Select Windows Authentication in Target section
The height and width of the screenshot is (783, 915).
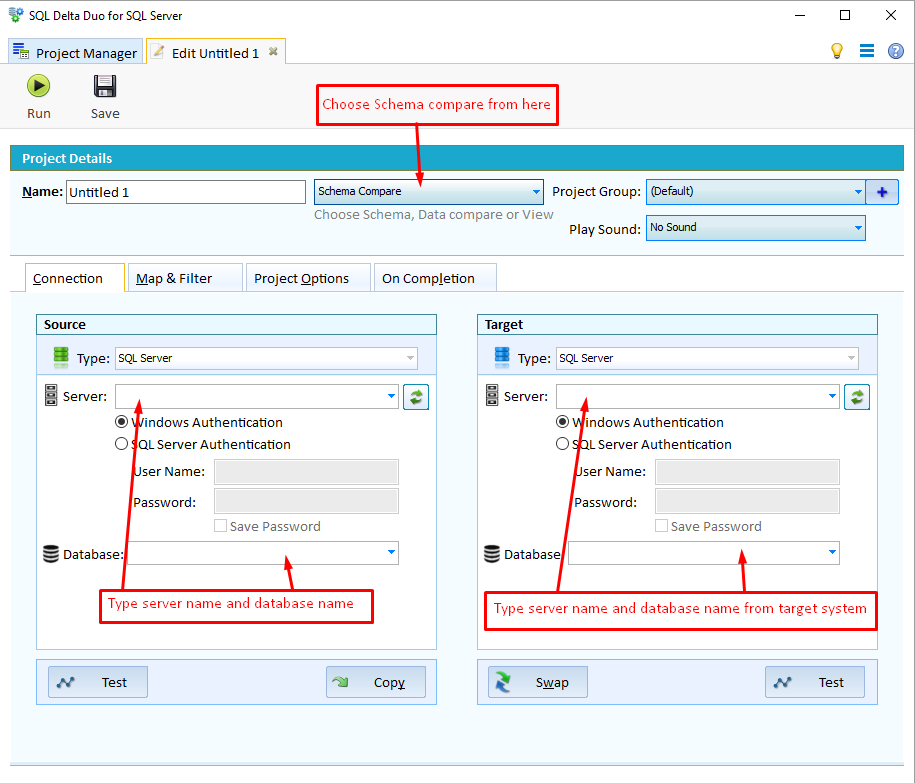point(563,422)
